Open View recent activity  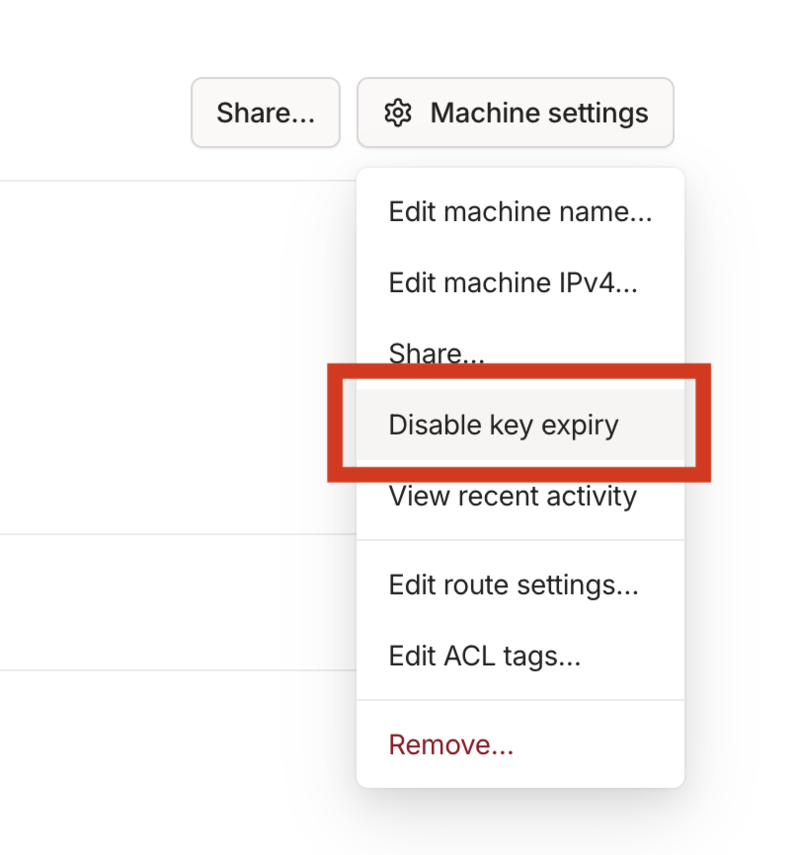[512, 496]
